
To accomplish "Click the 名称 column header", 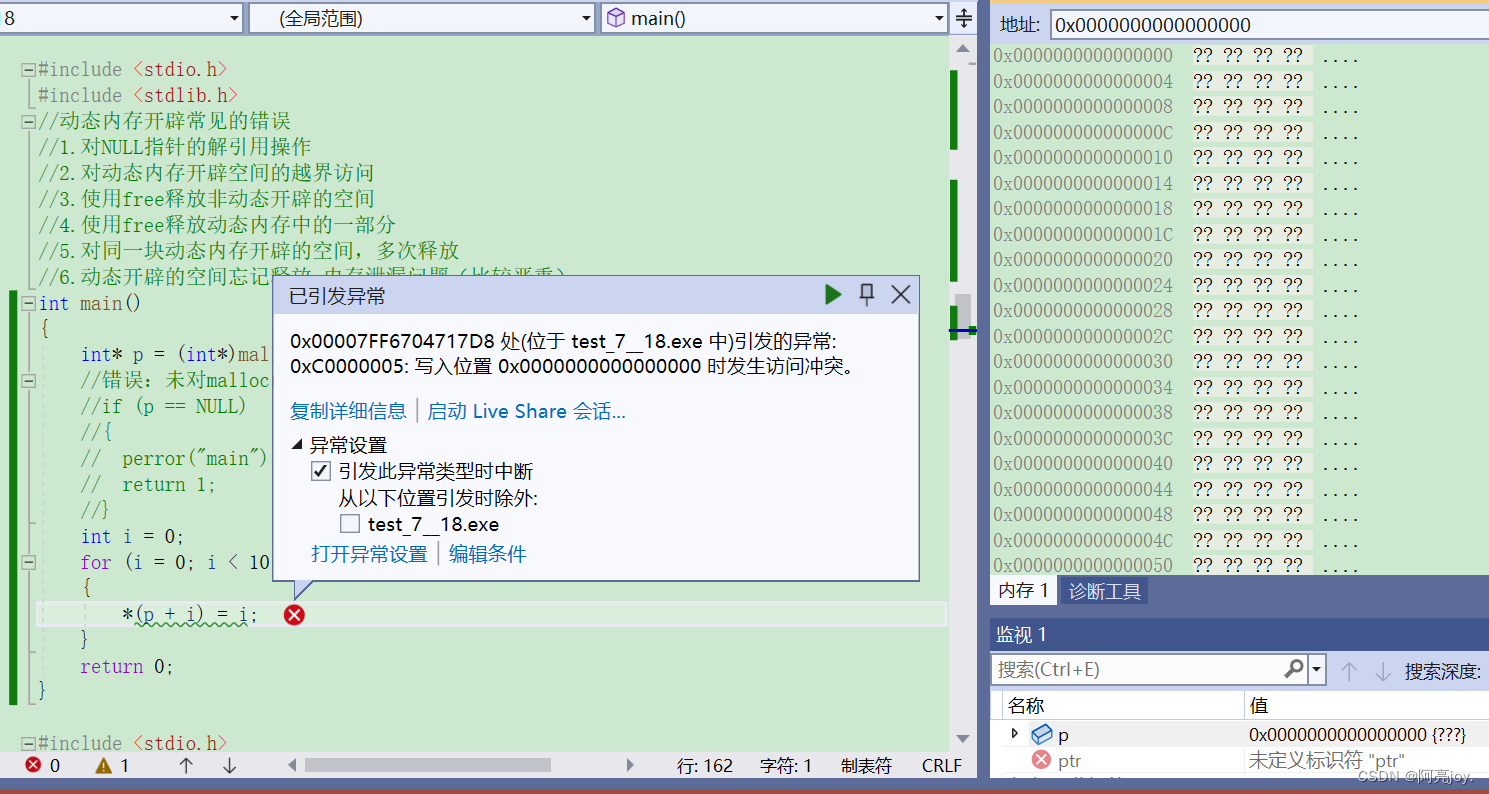I will pos(1026,706).
